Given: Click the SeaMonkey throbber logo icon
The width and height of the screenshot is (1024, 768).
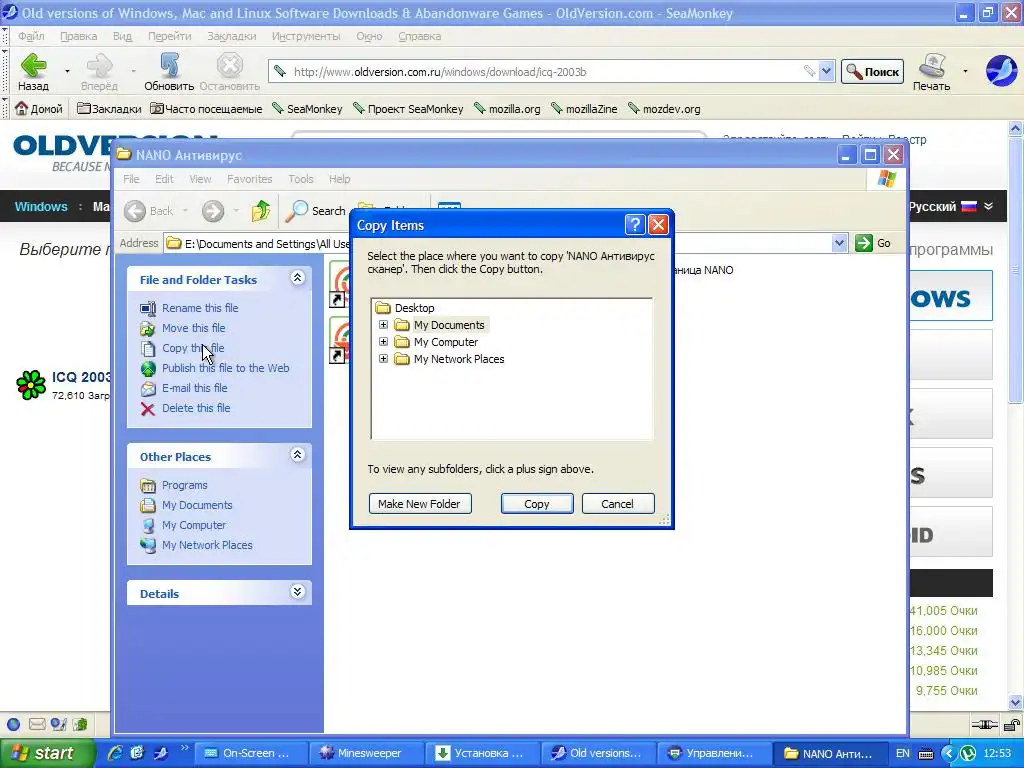Looking at the screenshot, I should click(1000, 71).
